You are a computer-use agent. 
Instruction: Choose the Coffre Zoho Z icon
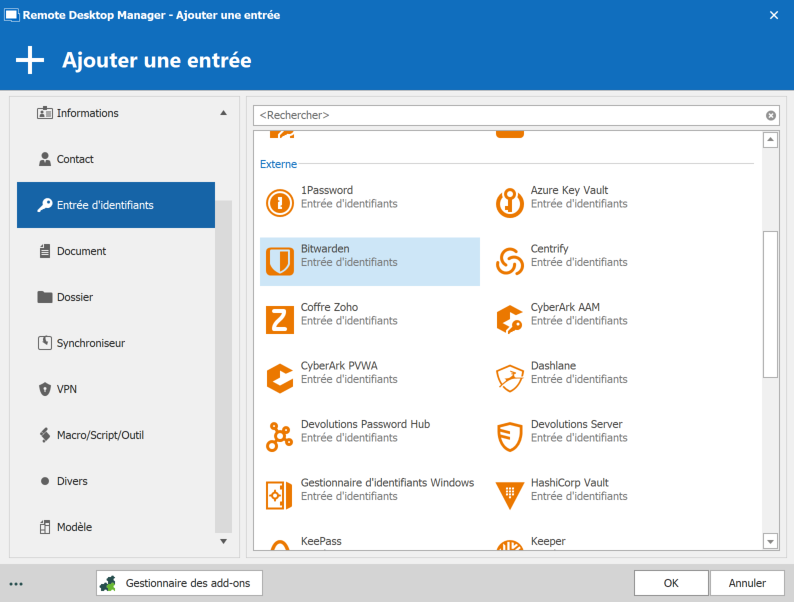pos(280,320)
